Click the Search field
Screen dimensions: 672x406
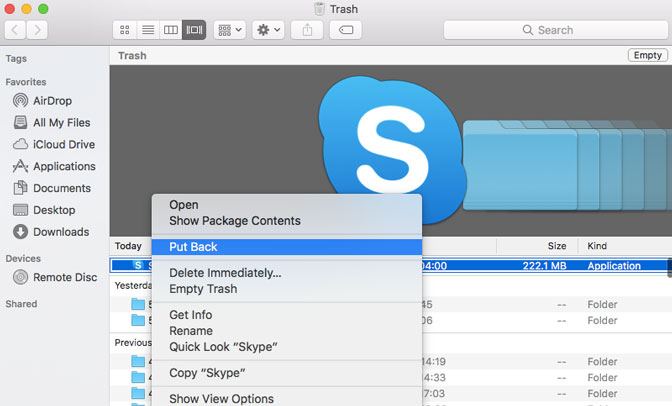[x=556, y=30]
